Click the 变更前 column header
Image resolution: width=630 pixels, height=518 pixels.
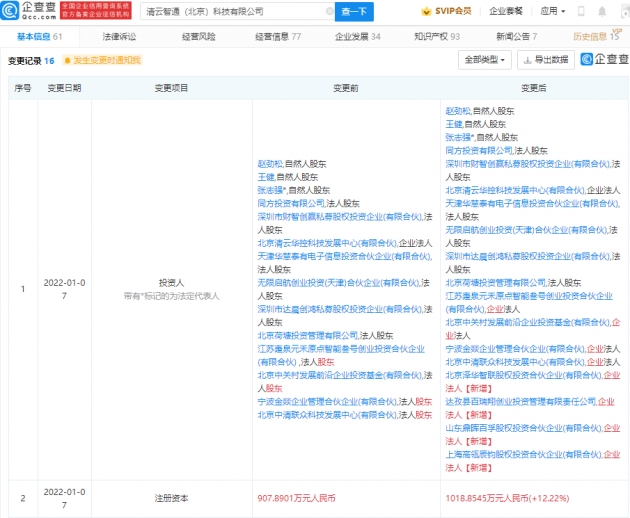346,88
